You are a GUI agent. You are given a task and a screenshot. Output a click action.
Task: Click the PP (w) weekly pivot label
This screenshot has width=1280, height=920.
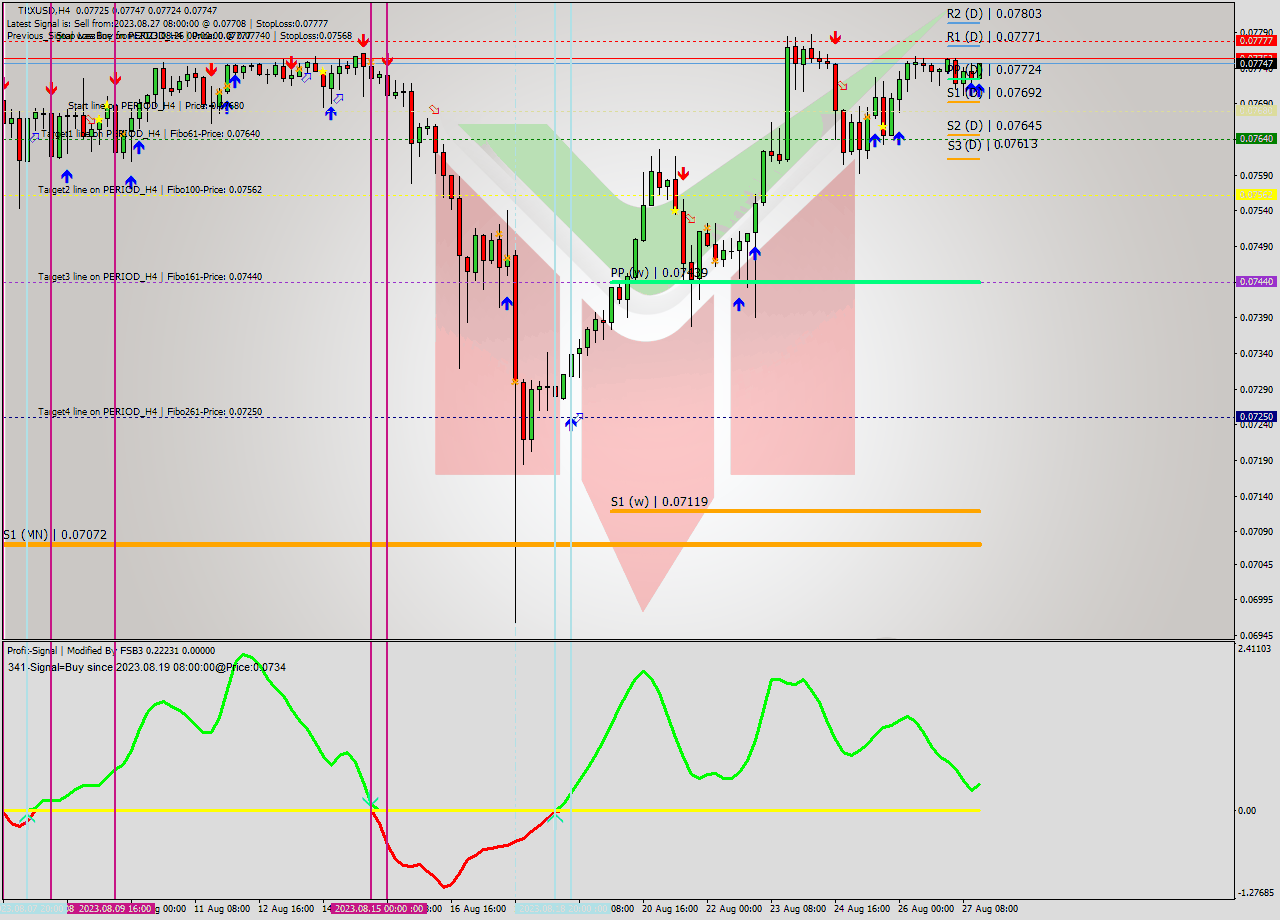659,272
